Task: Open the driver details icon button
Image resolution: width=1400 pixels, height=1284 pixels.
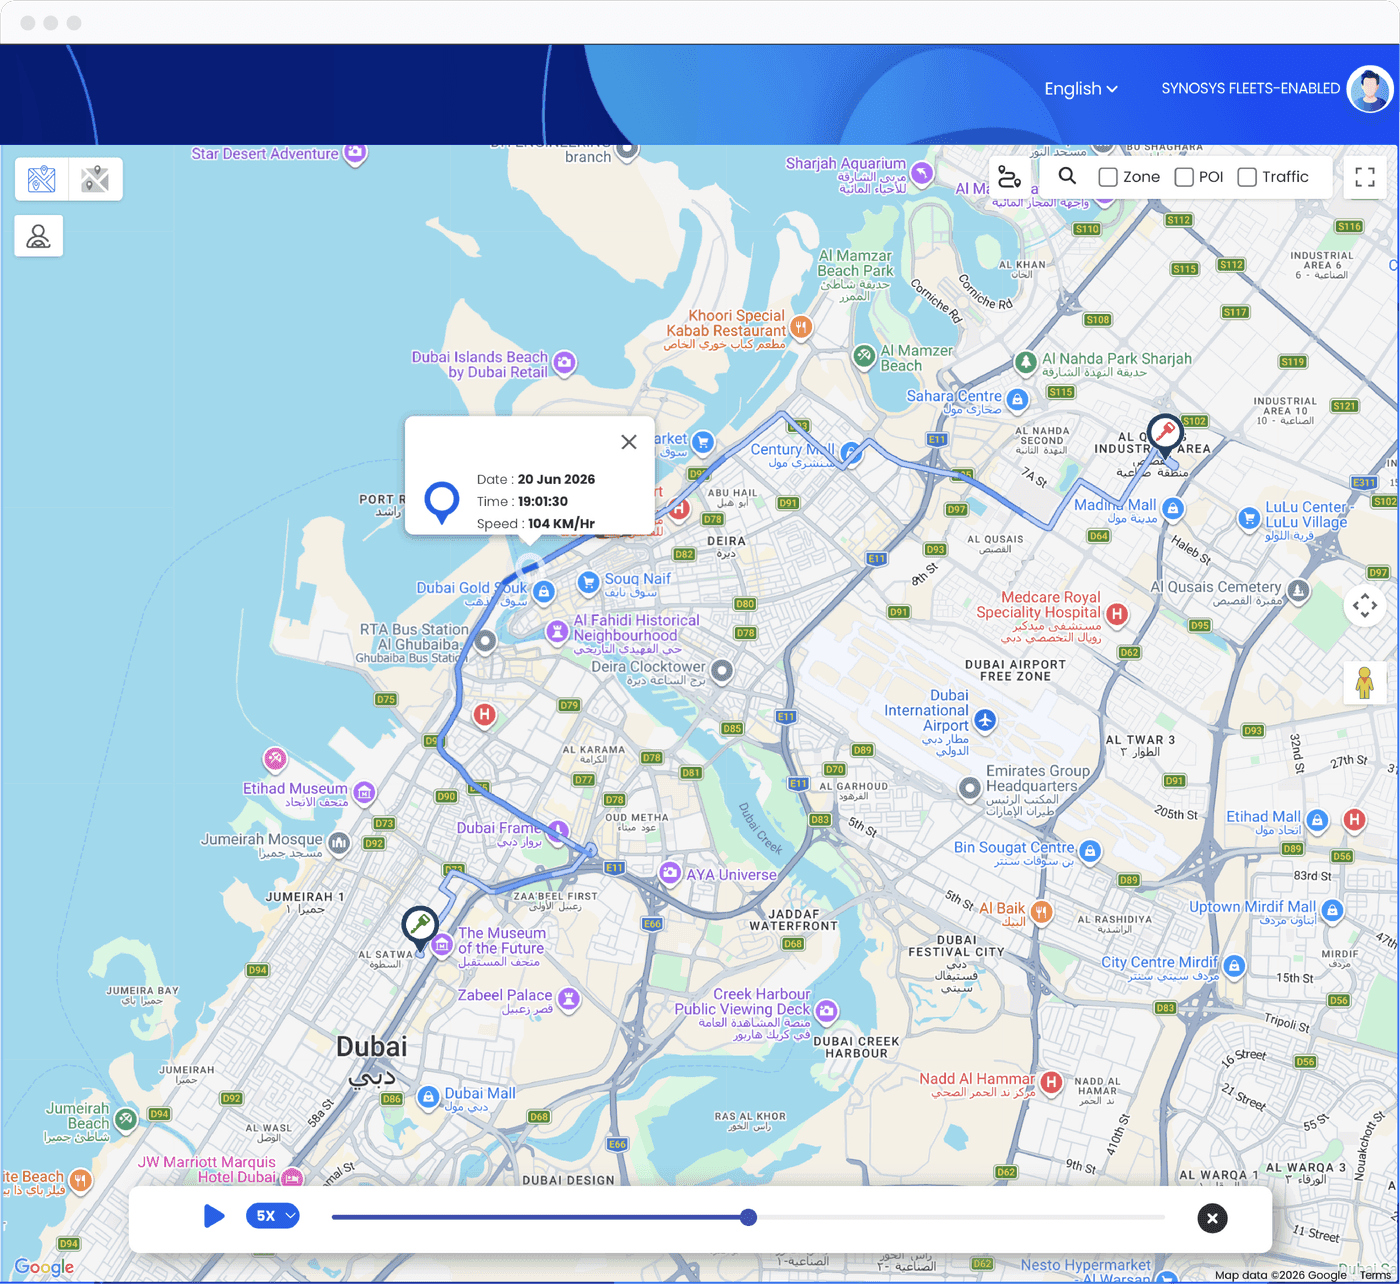Action: (x=39, y=236)
